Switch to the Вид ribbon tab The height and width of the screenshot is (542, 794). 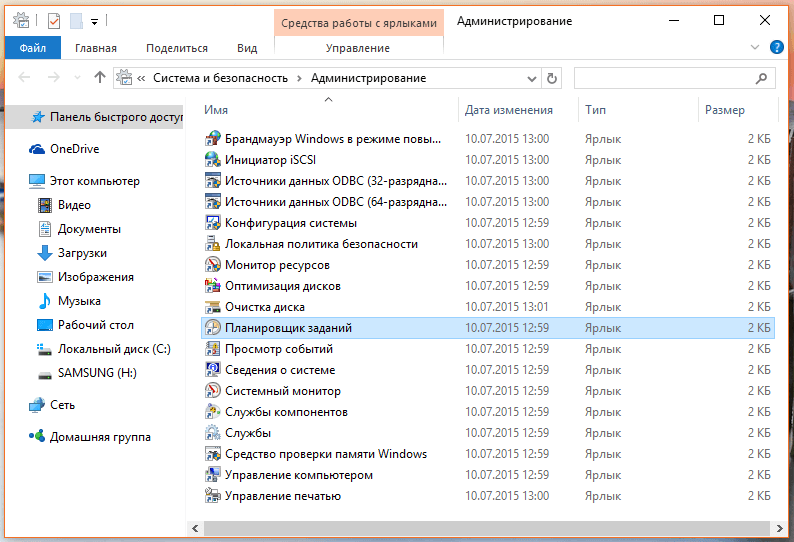coord(247,48)
